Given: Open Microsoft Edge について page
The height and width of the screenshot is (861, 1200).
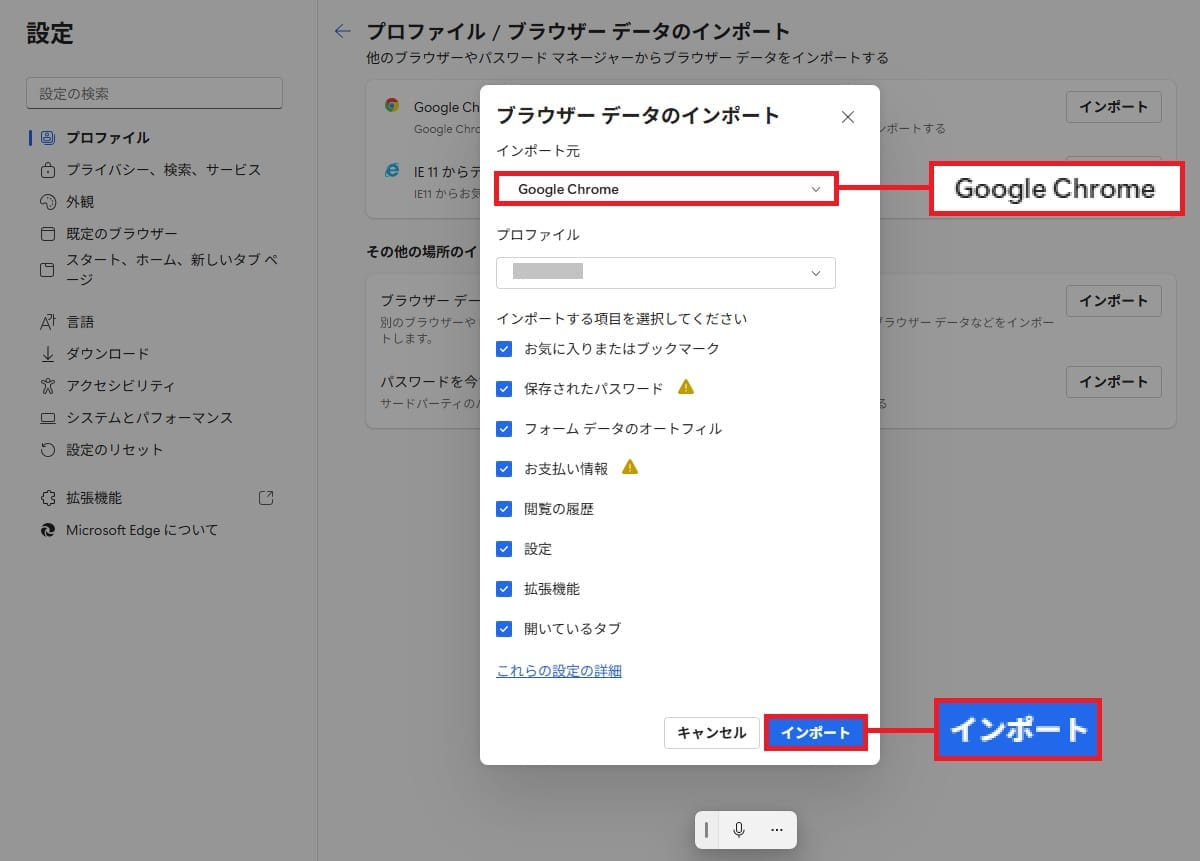Looking at the screenshot, I should point(142,530).
